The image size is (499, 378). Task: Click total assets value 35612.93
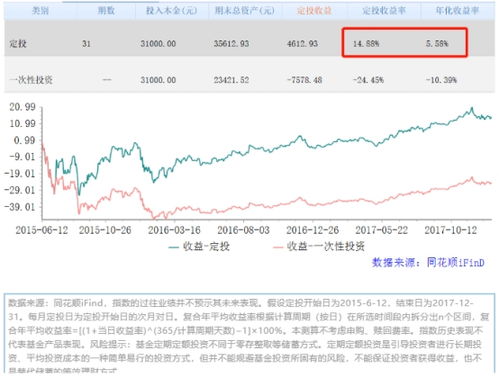click(231, 44)
